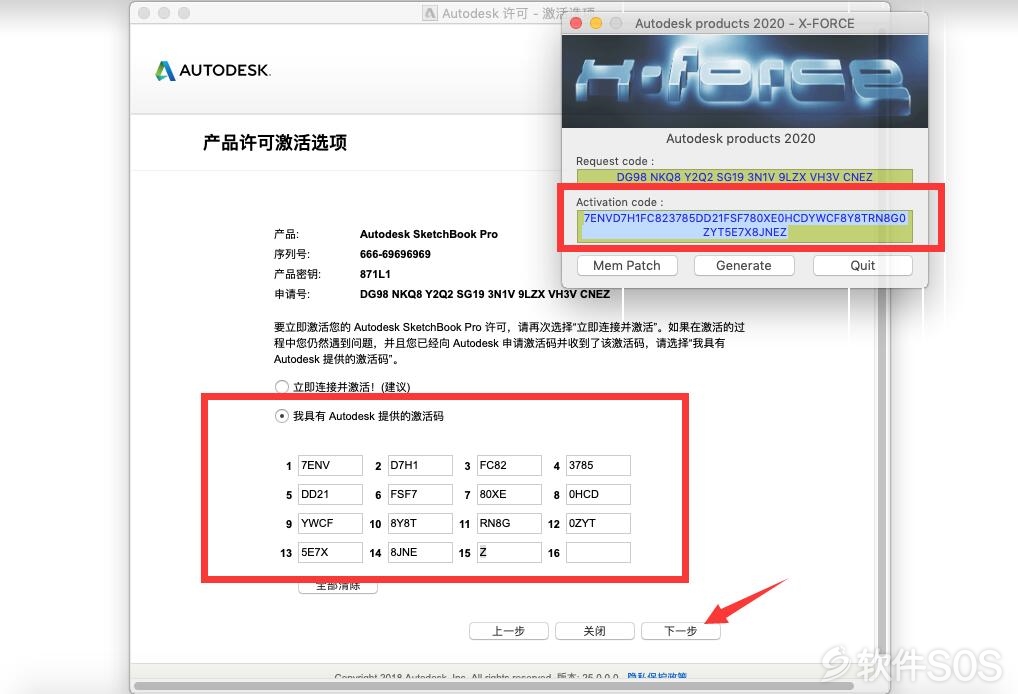This screenshot has width=1018, height=694.
Task: Click activation field 4 containing 3785
Action: [x=598, y=465]
